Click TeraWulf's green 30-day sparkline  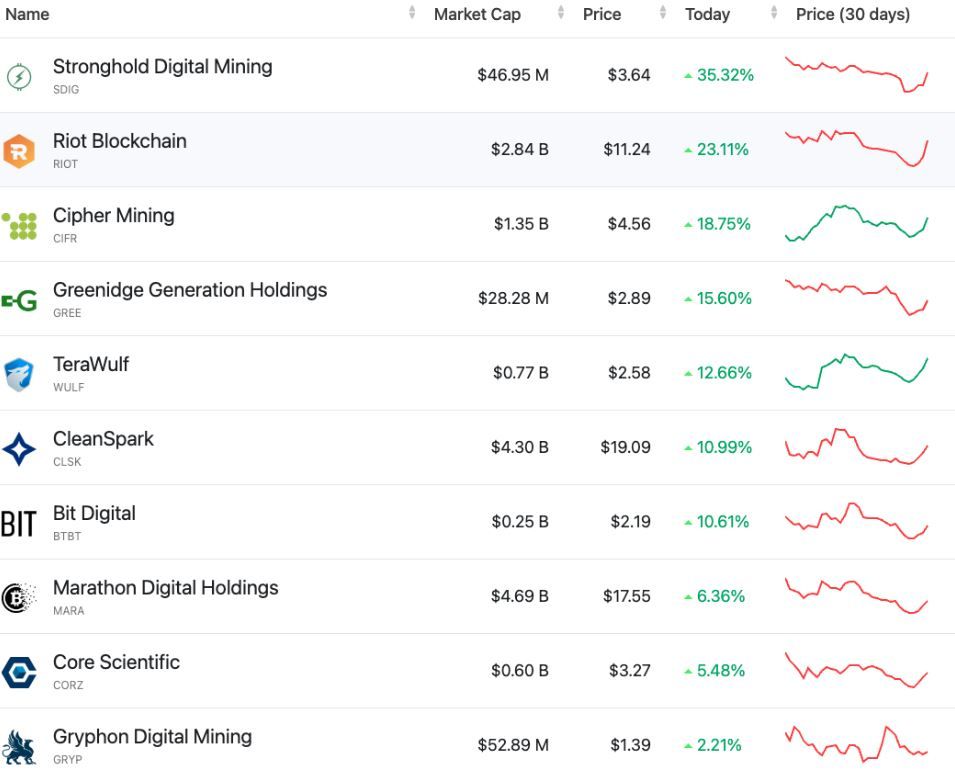856,372
